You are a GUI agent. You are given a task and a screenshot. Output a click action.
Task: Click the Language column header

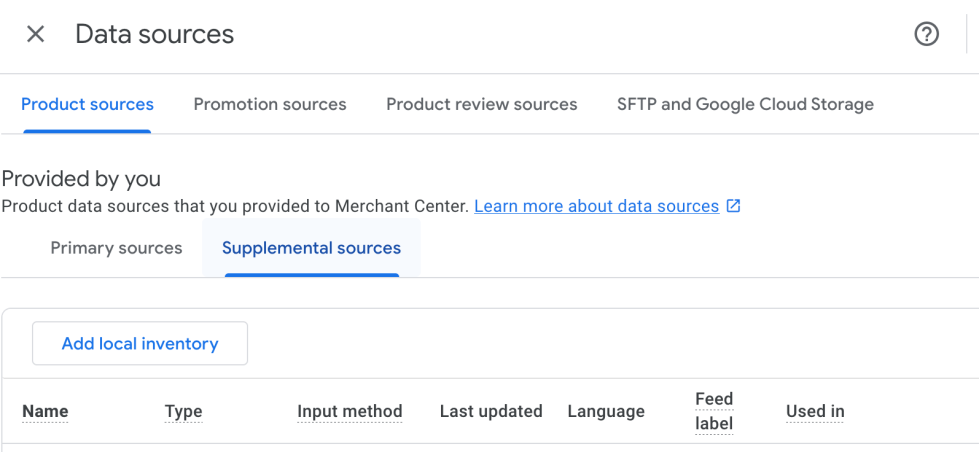(x=606, y=411)
